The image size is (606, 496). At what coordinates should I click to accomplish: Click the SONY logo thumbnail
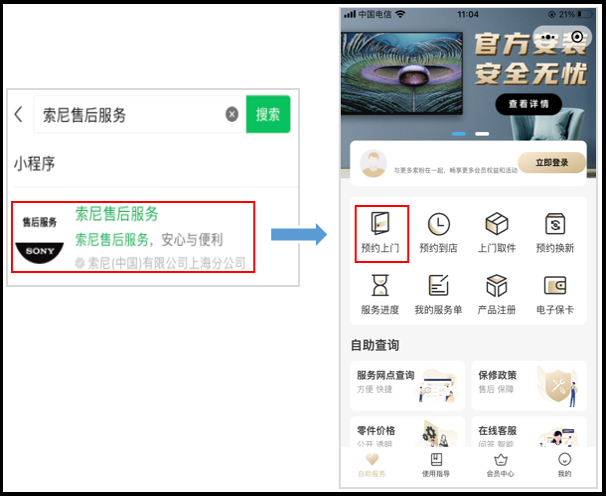tap(39, 253)
